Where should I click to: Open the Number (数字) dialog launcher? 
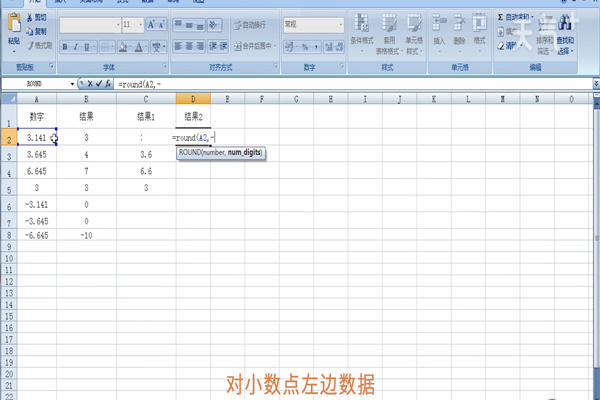click(342, 67)
